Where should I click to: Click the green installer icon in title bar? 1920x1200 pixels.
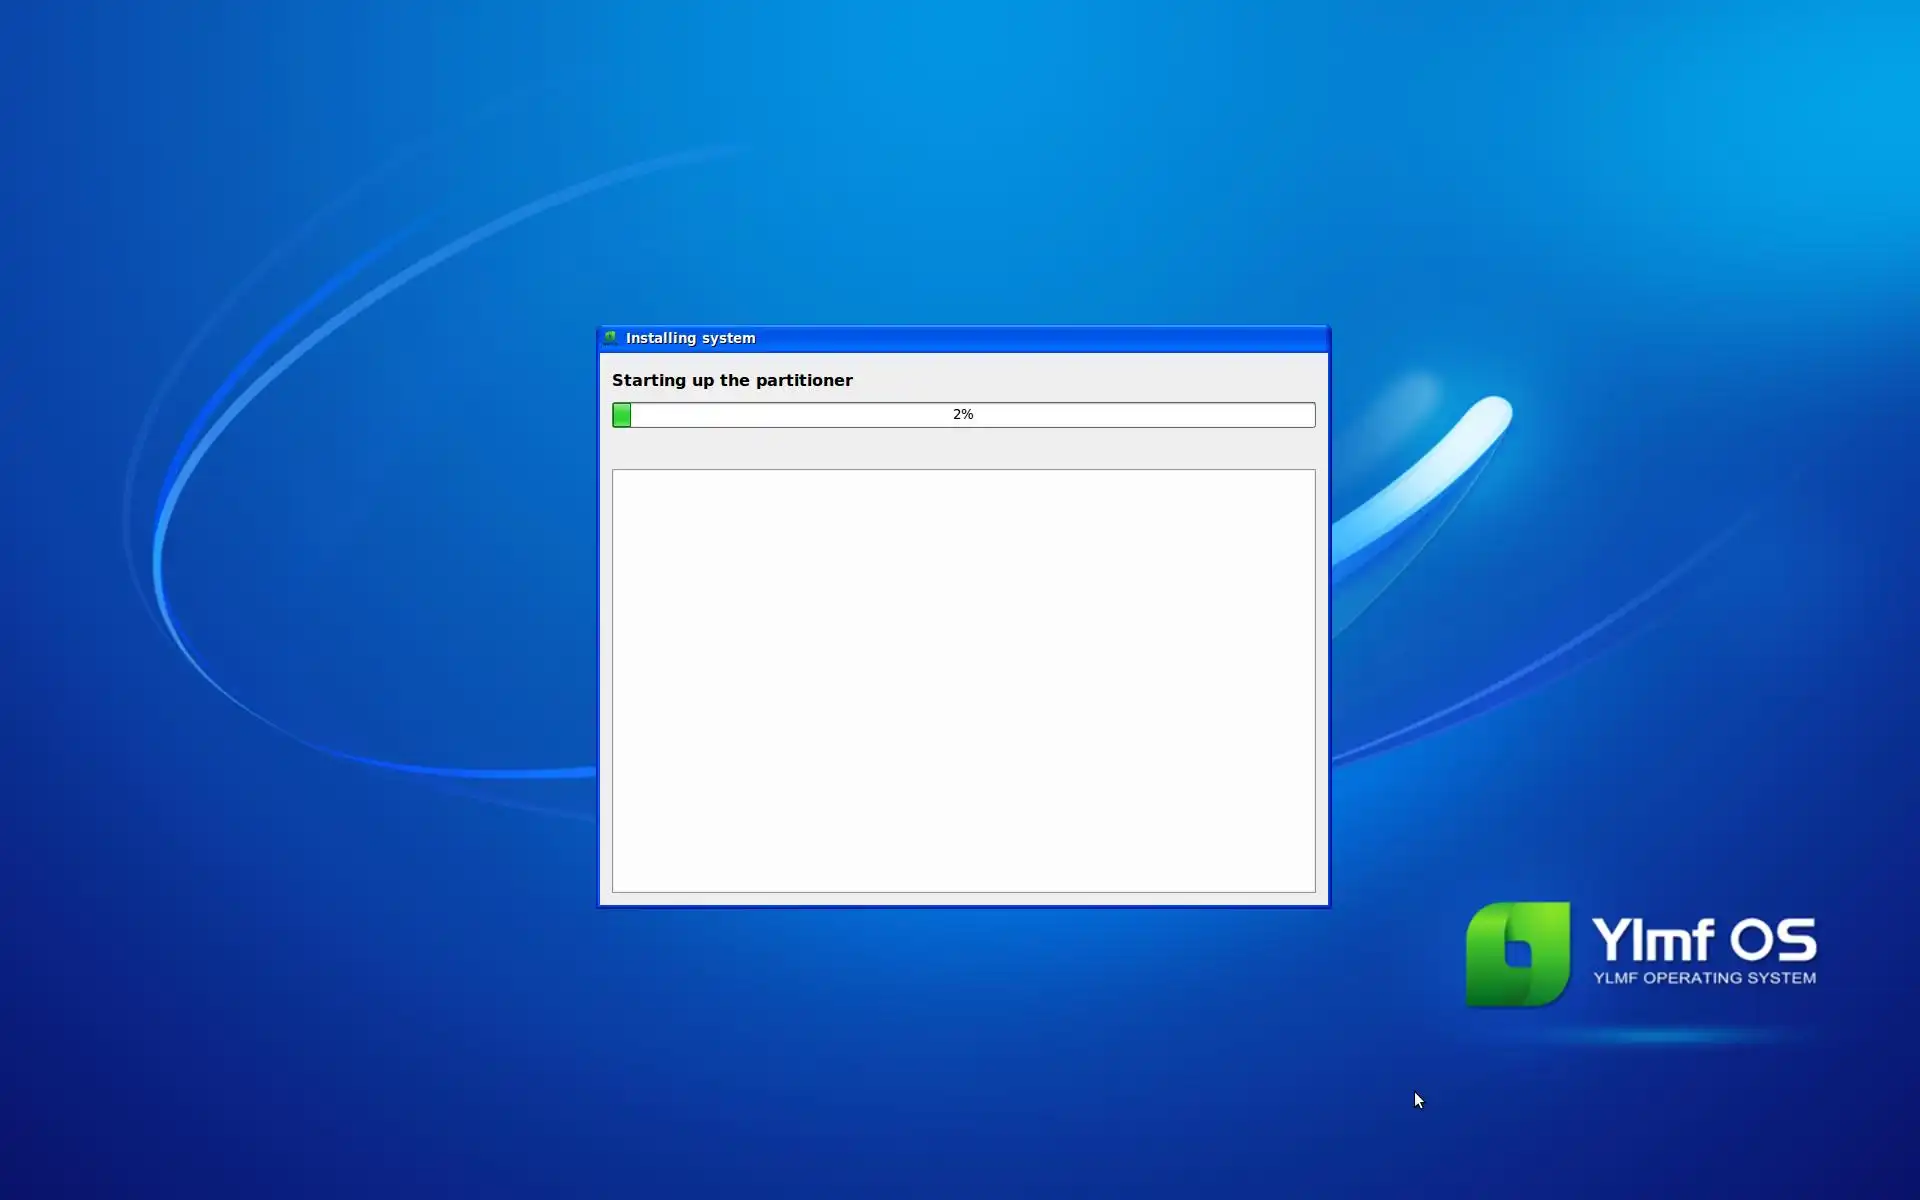[610, 338]
